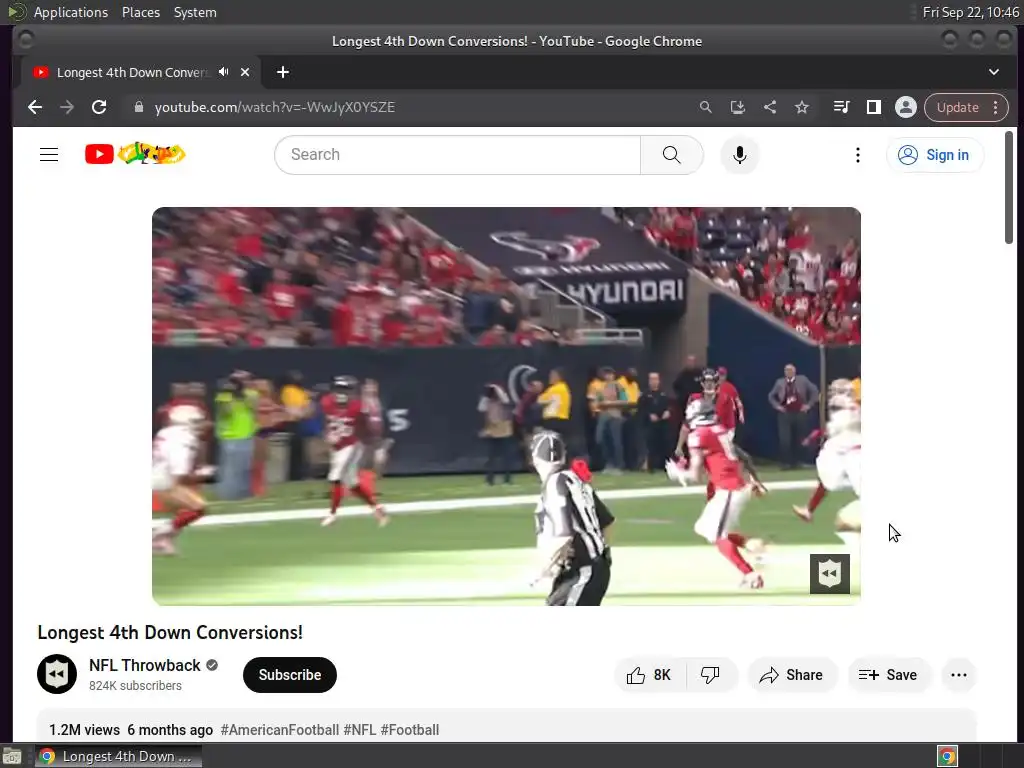Bookmark this page with the star

pyautogui.click(x=802, y=107)
